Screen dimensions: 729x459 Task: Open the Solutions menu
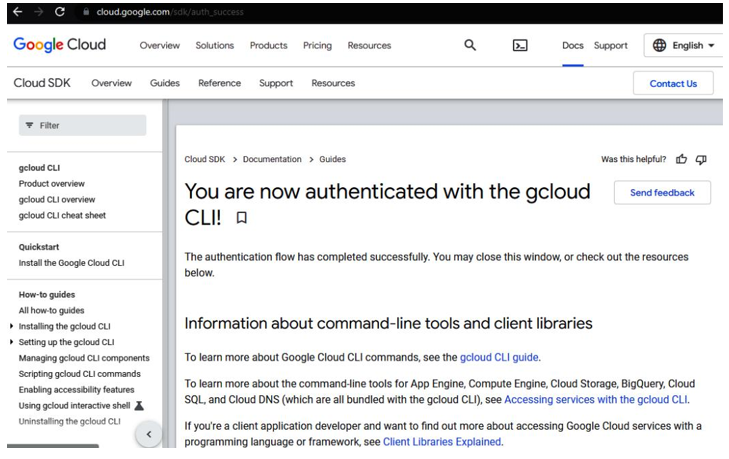click(214, 46)
